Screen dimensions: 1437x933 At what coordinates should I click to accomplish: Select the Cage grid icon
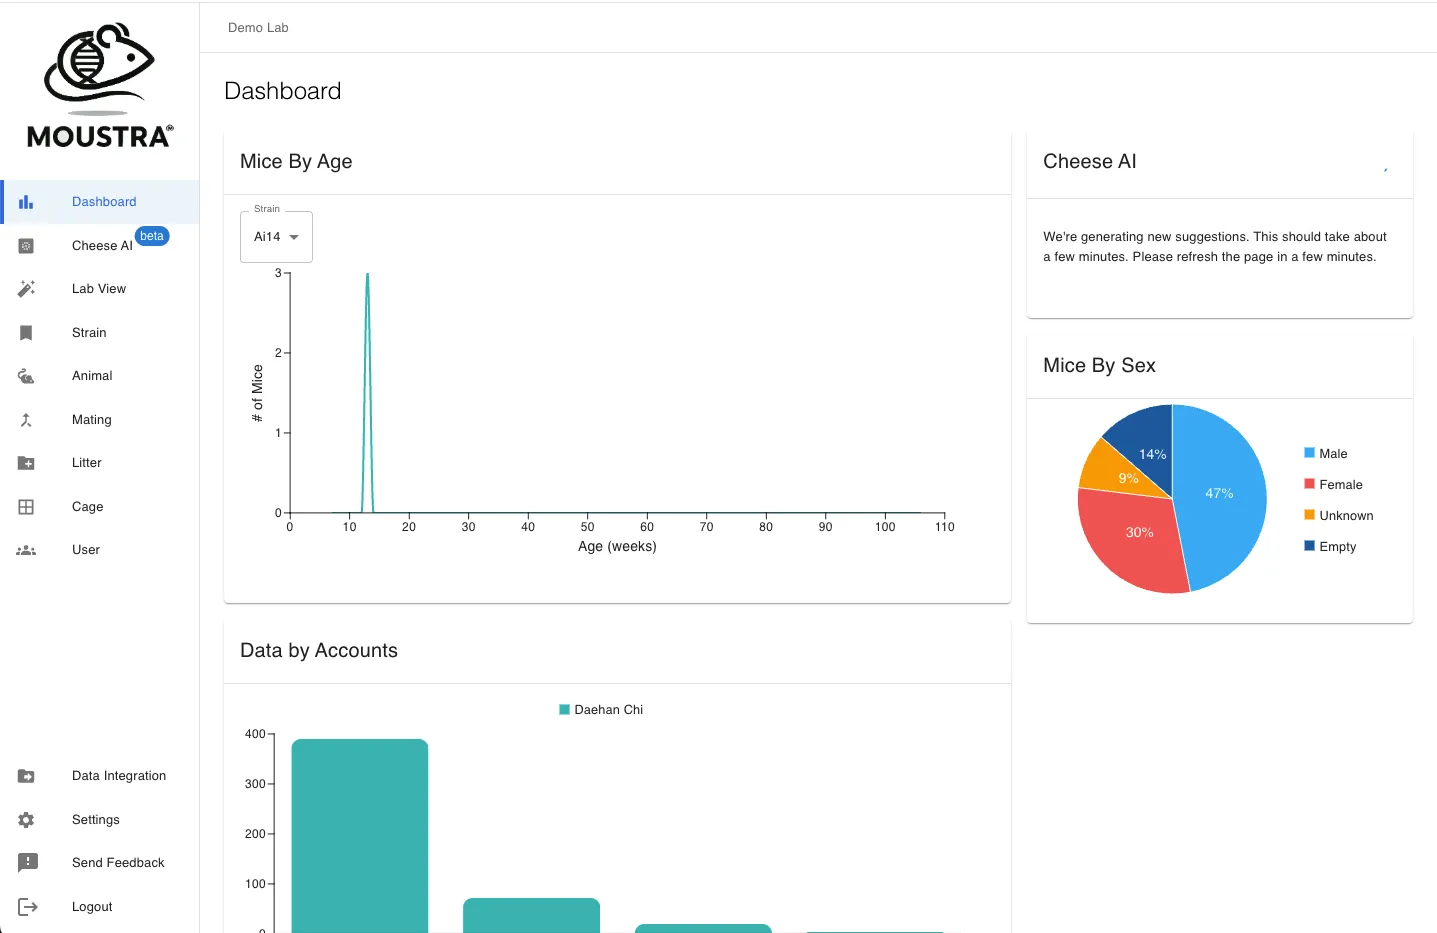pos(26,506)
